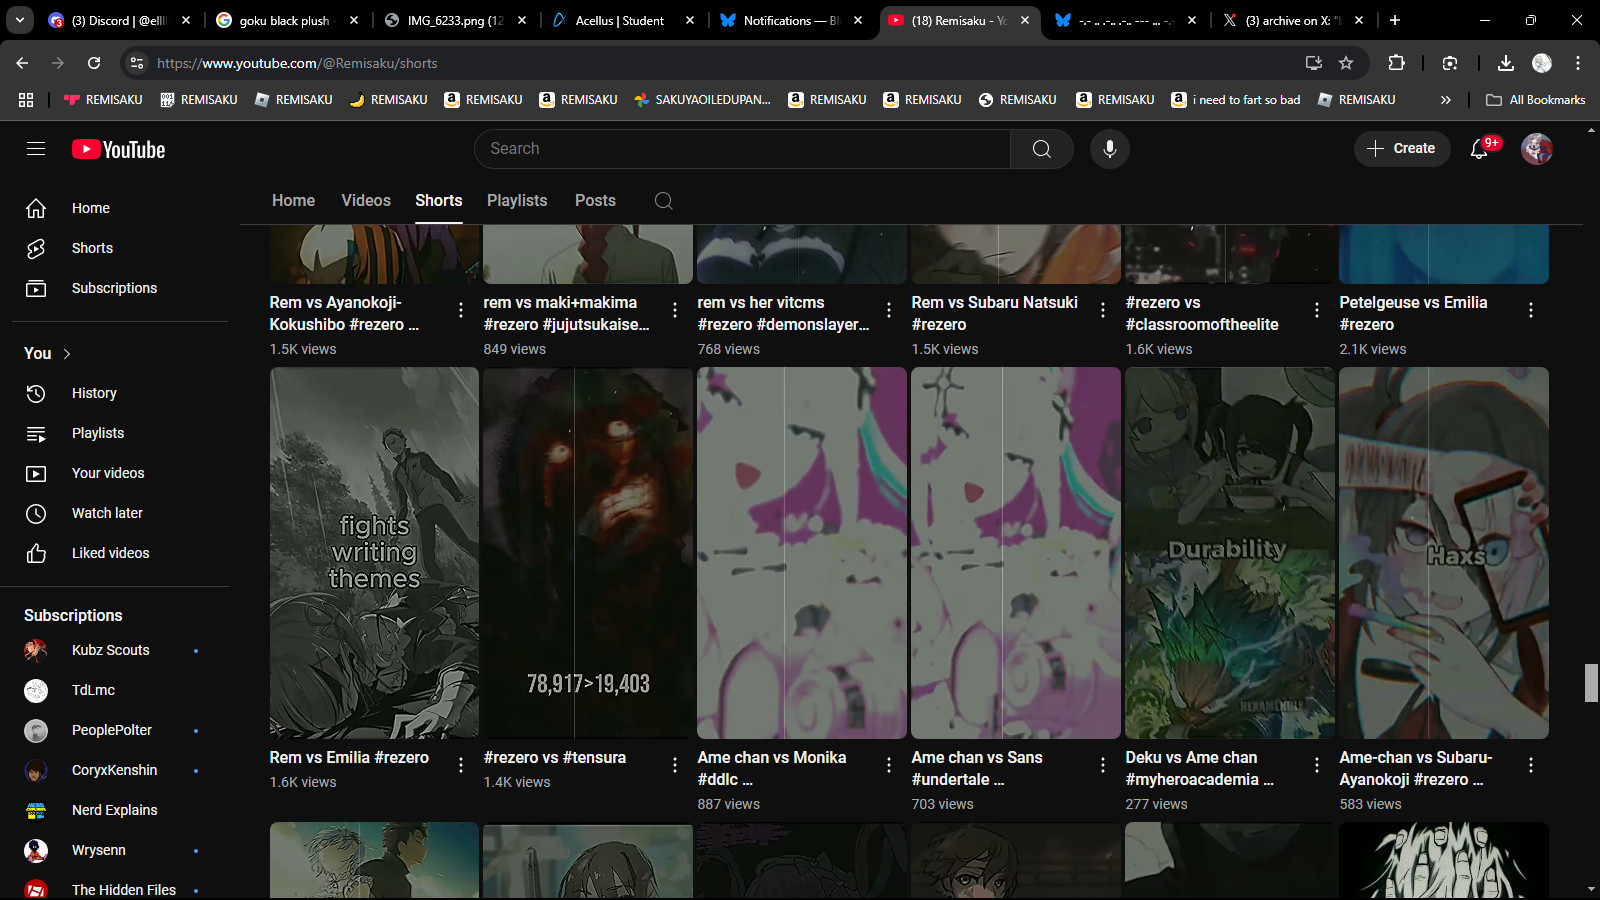Image resolution: width=1600 pixels, height=900 pixels.
Task: Submit search with the magnifier button
Action: point(1041,149)
